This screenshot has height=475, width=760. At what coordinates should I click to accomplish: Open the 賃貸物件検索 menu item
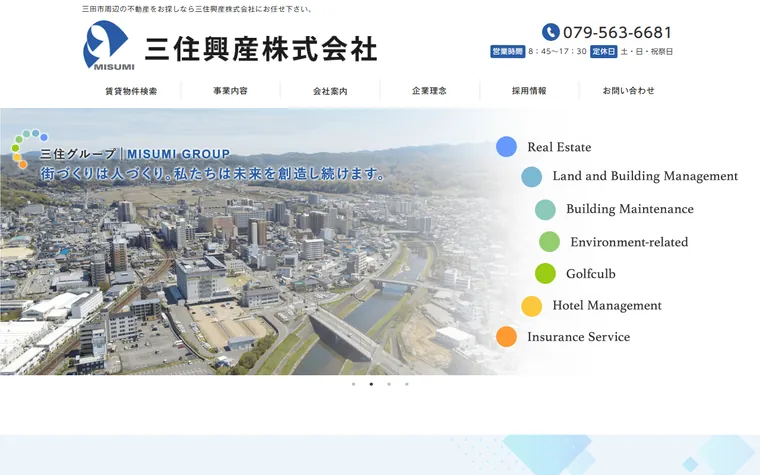[x=131, y=91]
